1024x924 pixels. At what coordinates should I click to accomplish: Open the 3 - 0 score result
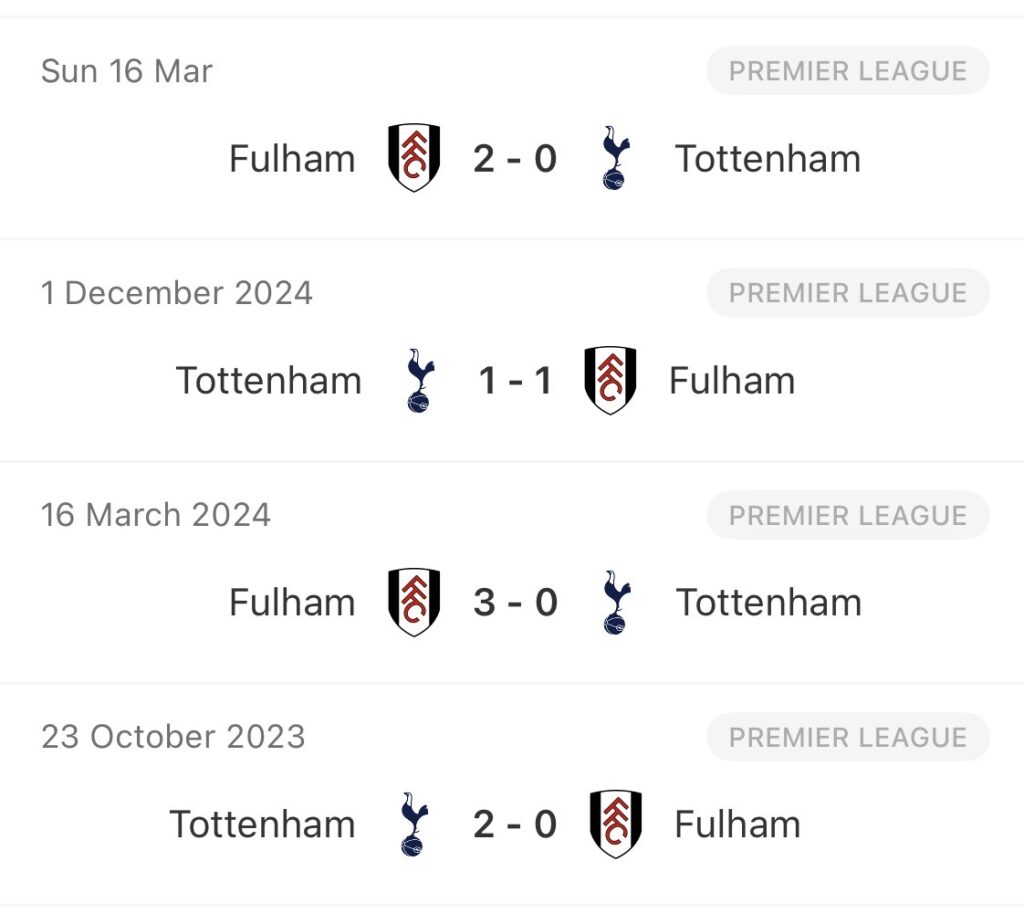coord(515,602)
